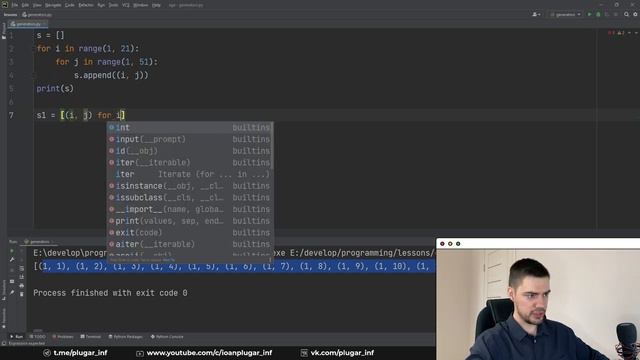Click the wrench icon in Run panel
Image resolution: width=640 pixels, height=360 pixels.
pyautogui.click(x=12, y=260)
